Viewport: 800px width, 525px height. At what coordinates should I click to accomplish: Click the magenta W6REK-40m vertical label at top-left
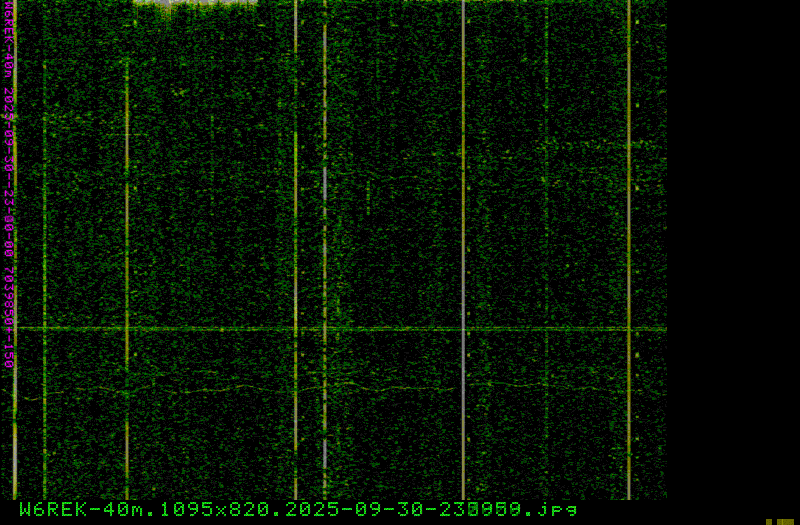click(x=9, y=40)
